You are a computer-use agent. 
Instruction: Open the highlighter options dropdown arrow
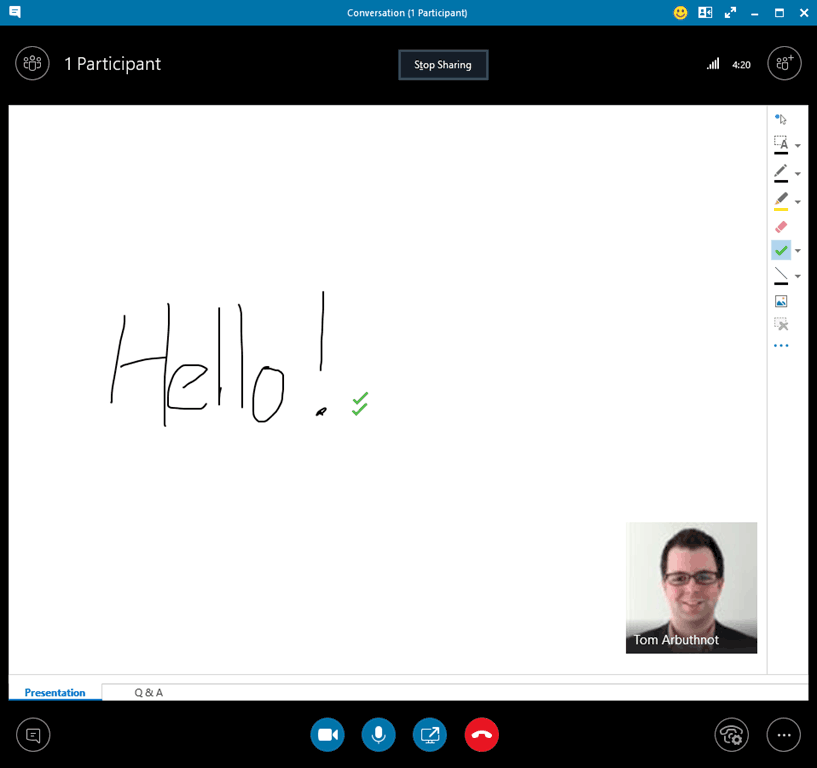click(x=798, y=202)
